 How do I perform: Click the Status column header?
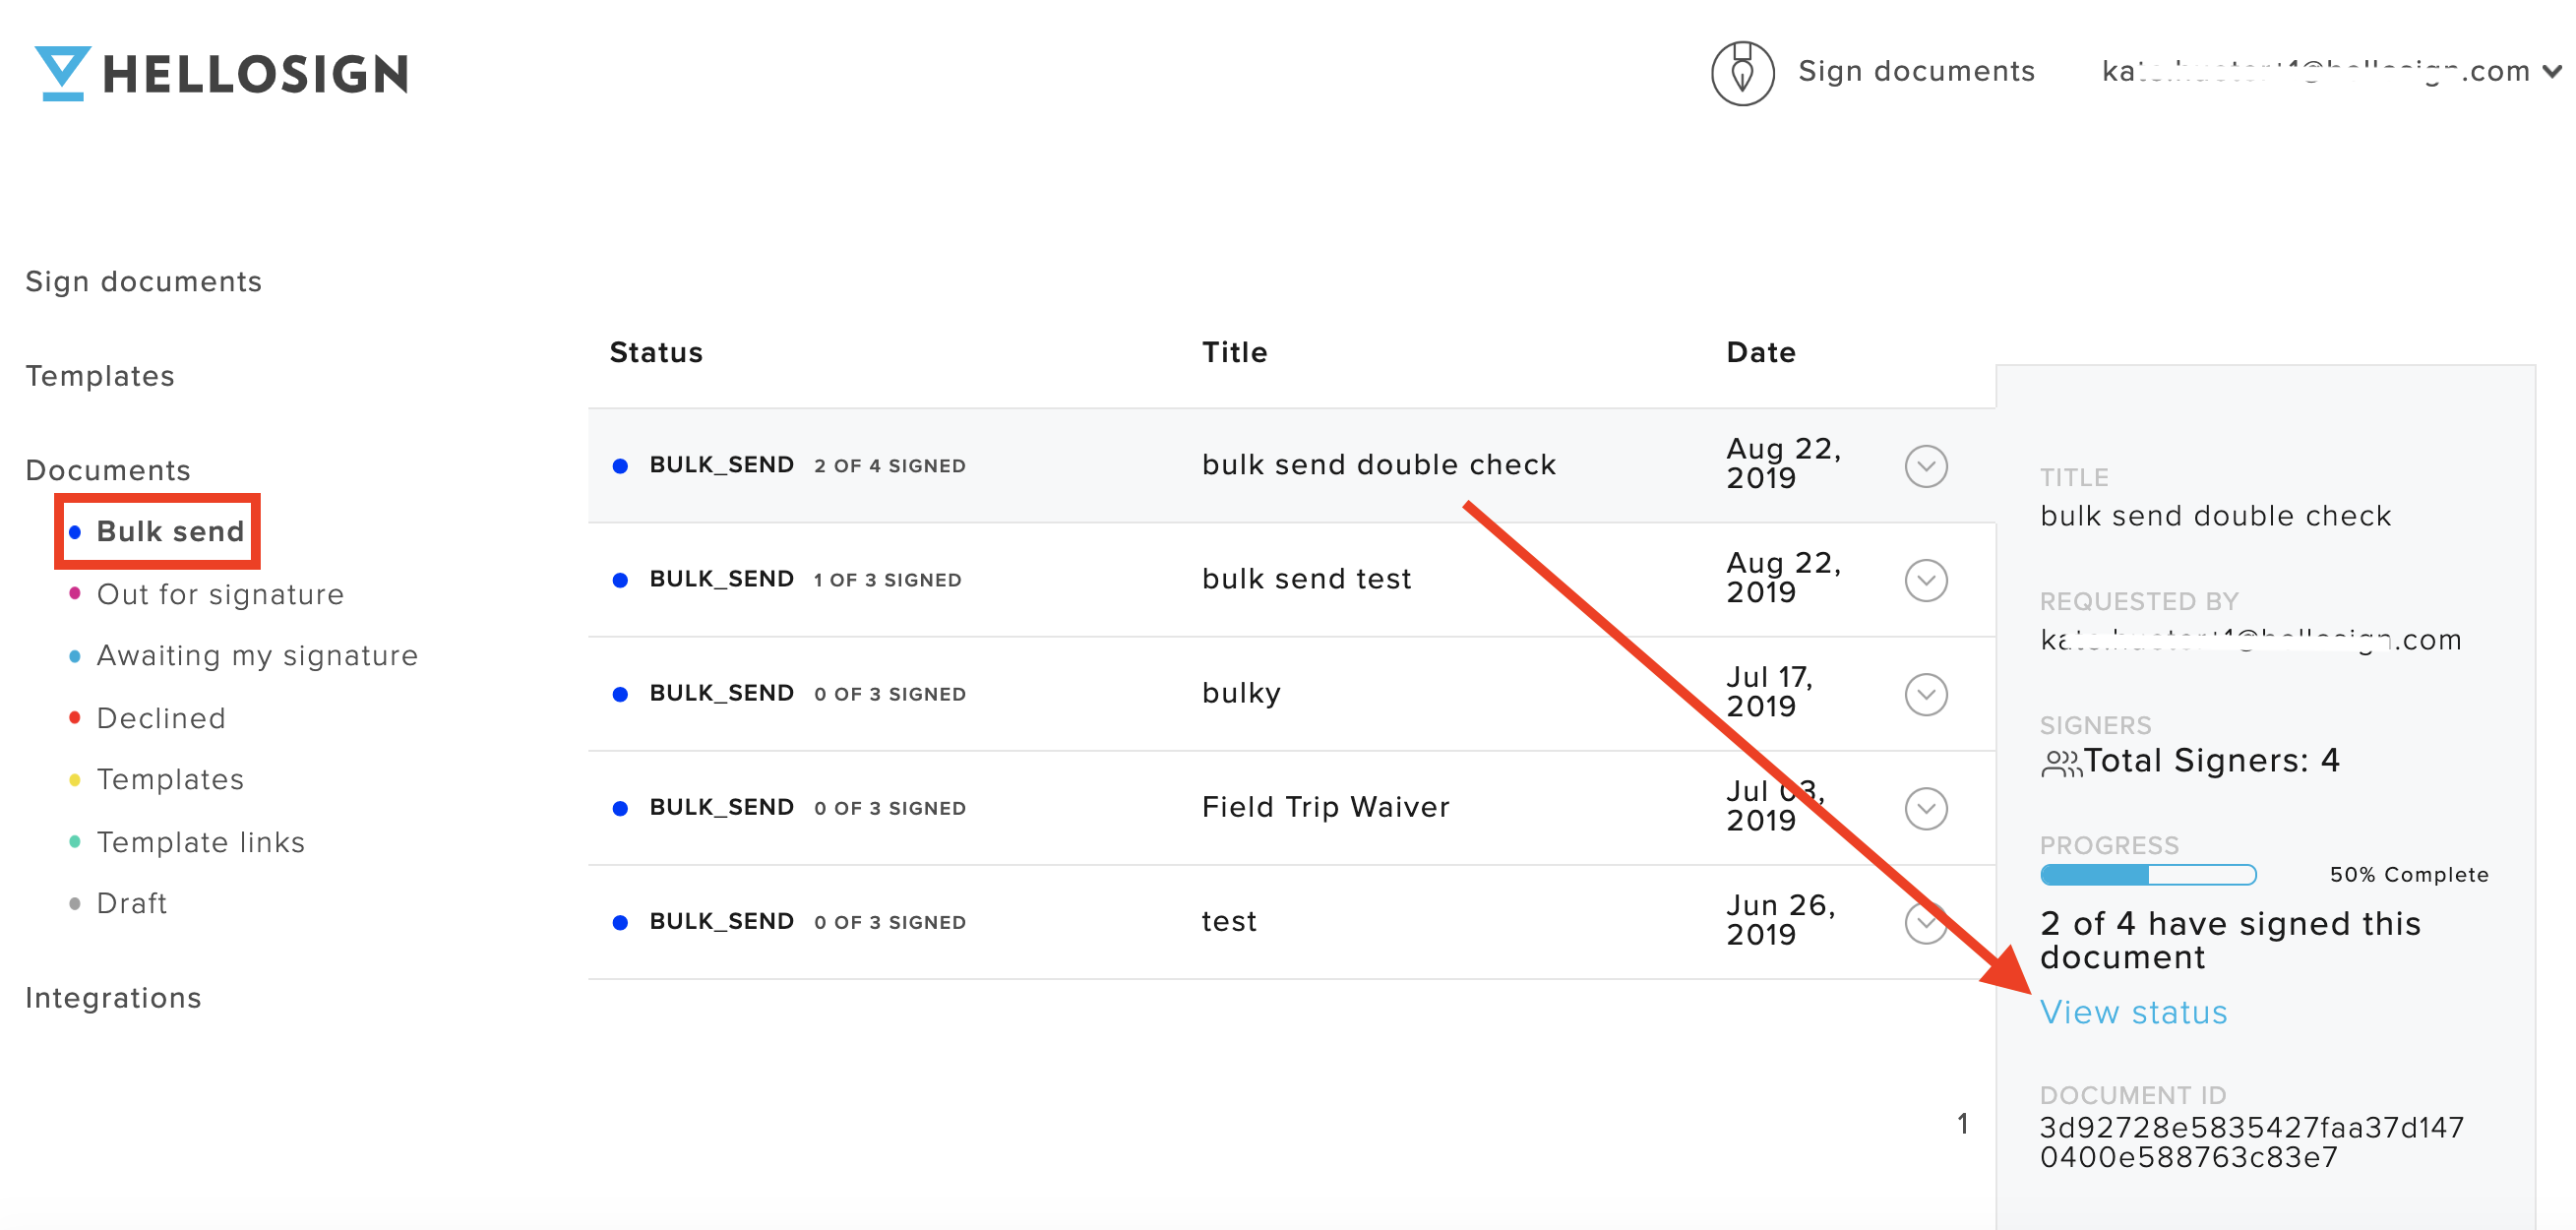[656, 352]
